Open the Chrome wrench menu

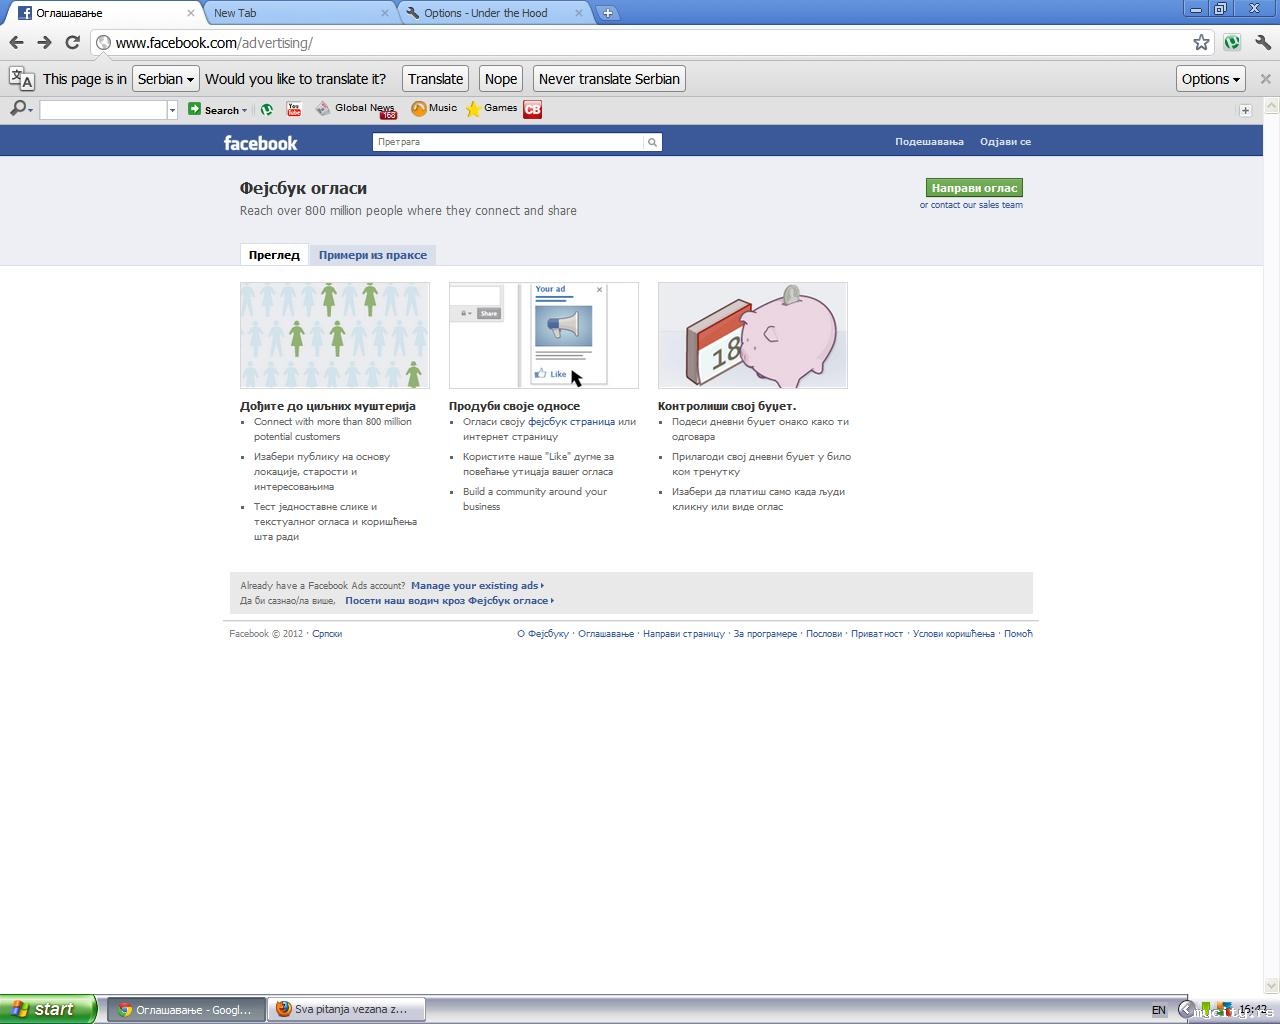[x=1262, y=42]
